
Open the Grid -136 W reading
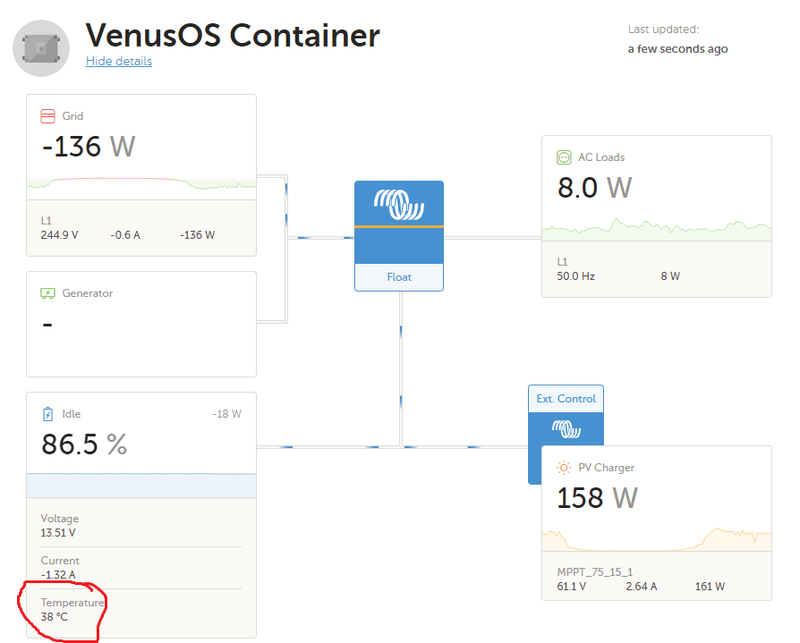pyautogui.click(x=88, y=147)
